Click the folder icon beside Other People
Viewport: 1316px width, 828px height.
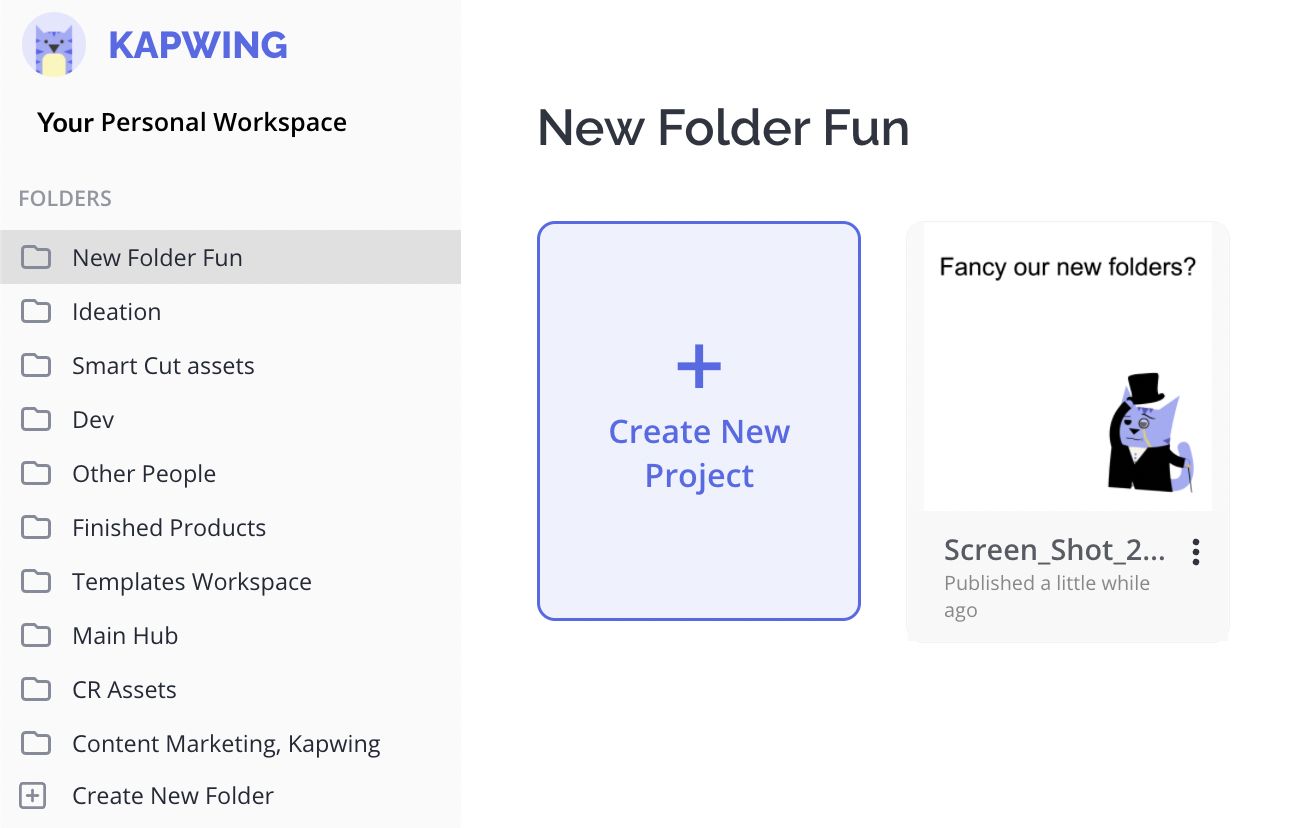36,474
